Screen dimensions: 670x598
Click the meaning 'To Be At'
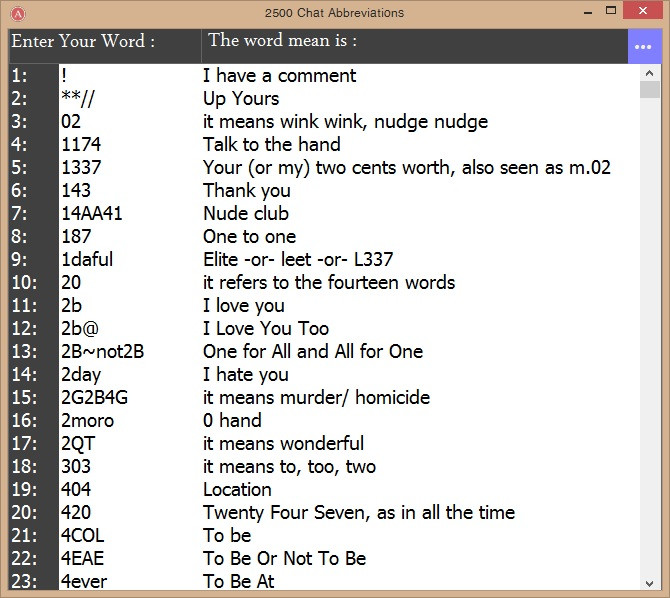[x=238, y=581]
